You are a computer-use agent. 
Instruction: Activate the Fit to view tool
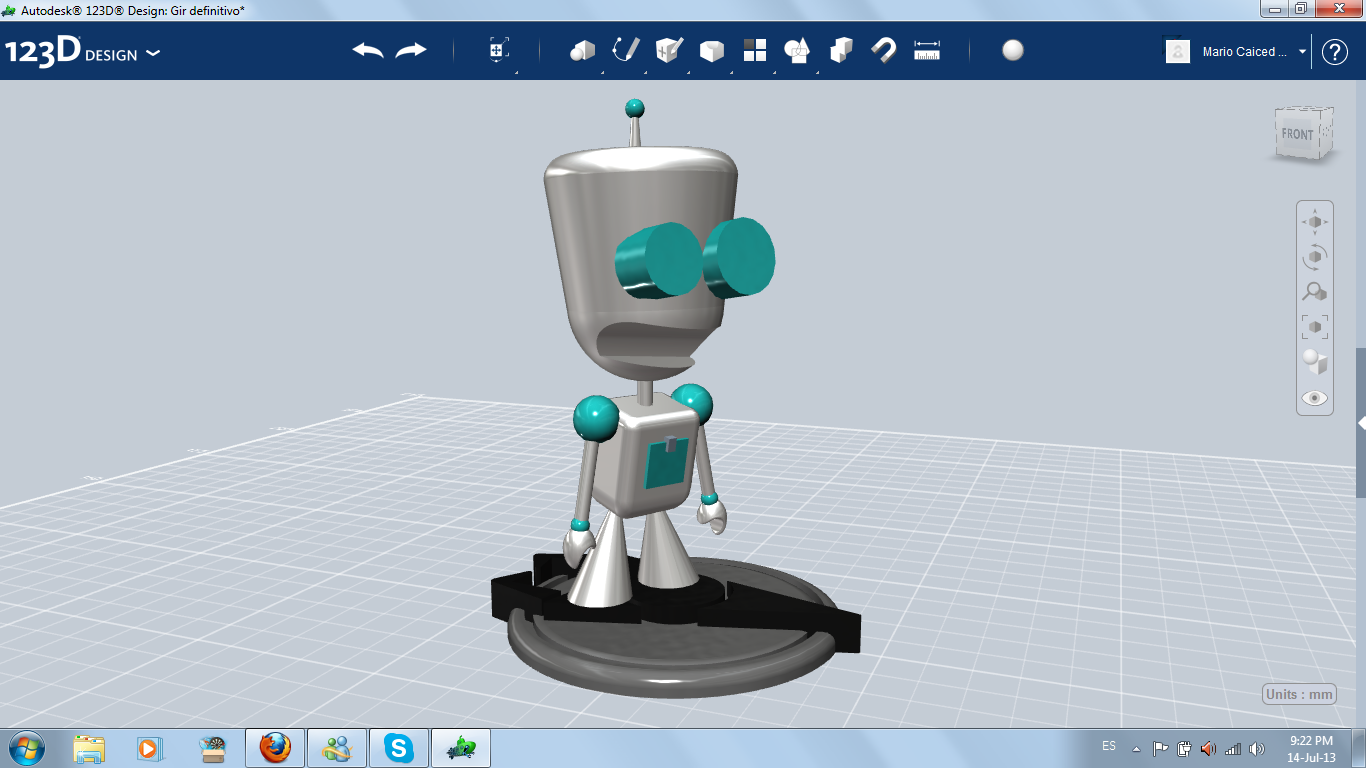tap(1315, 326)
